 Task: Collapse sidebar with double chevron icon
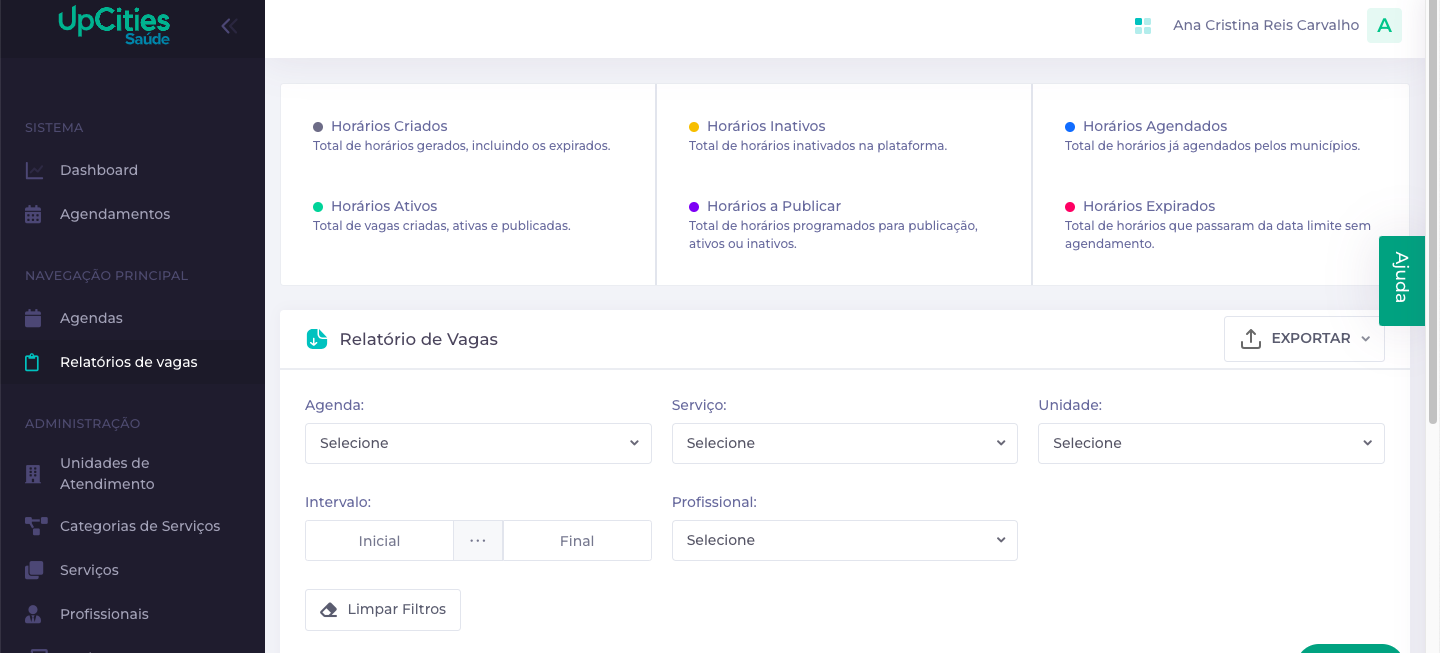click(229, 26)
